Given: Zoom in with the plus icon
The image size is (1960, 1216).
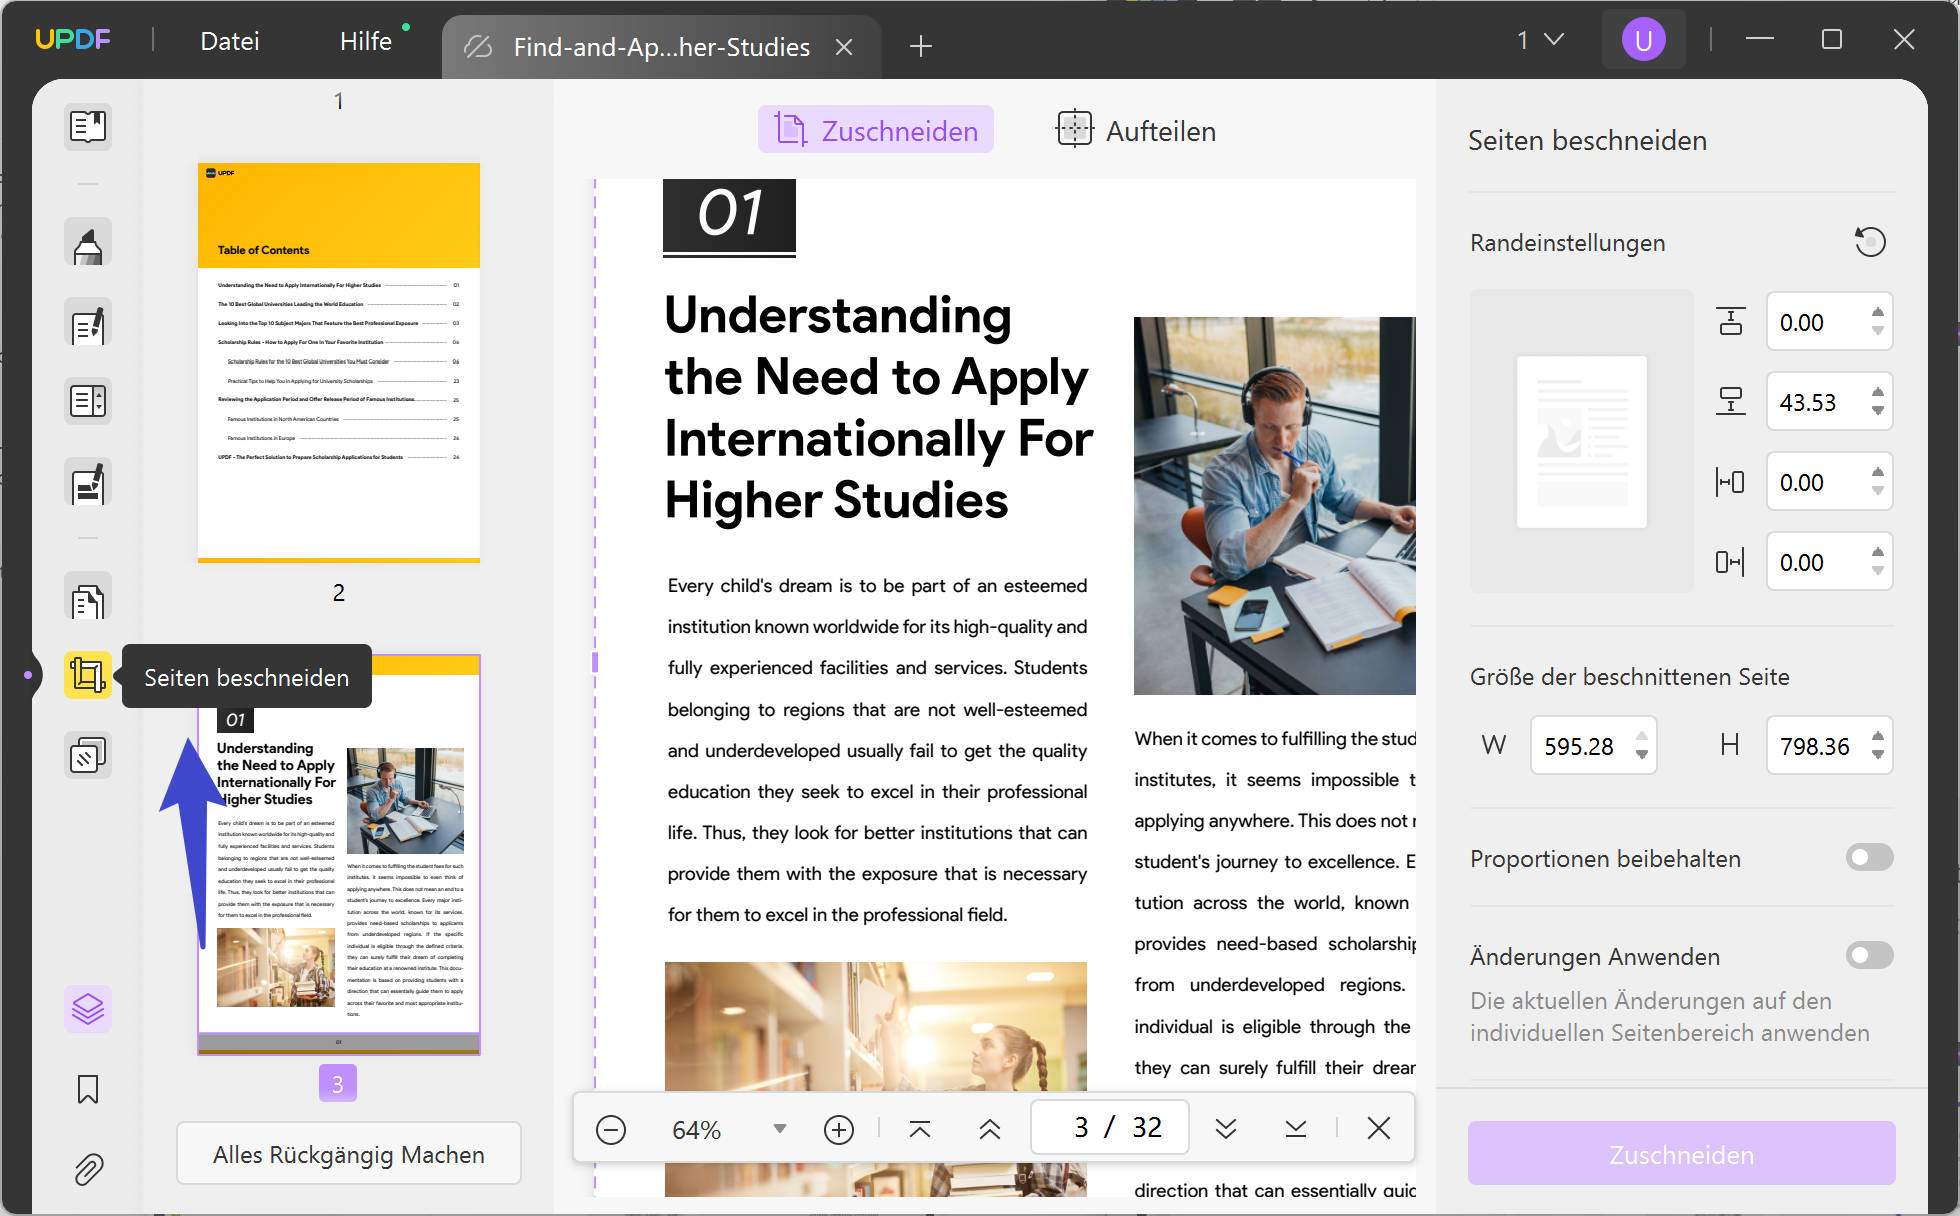Looking at the screenshot, I should click(x=838, y=1129).
